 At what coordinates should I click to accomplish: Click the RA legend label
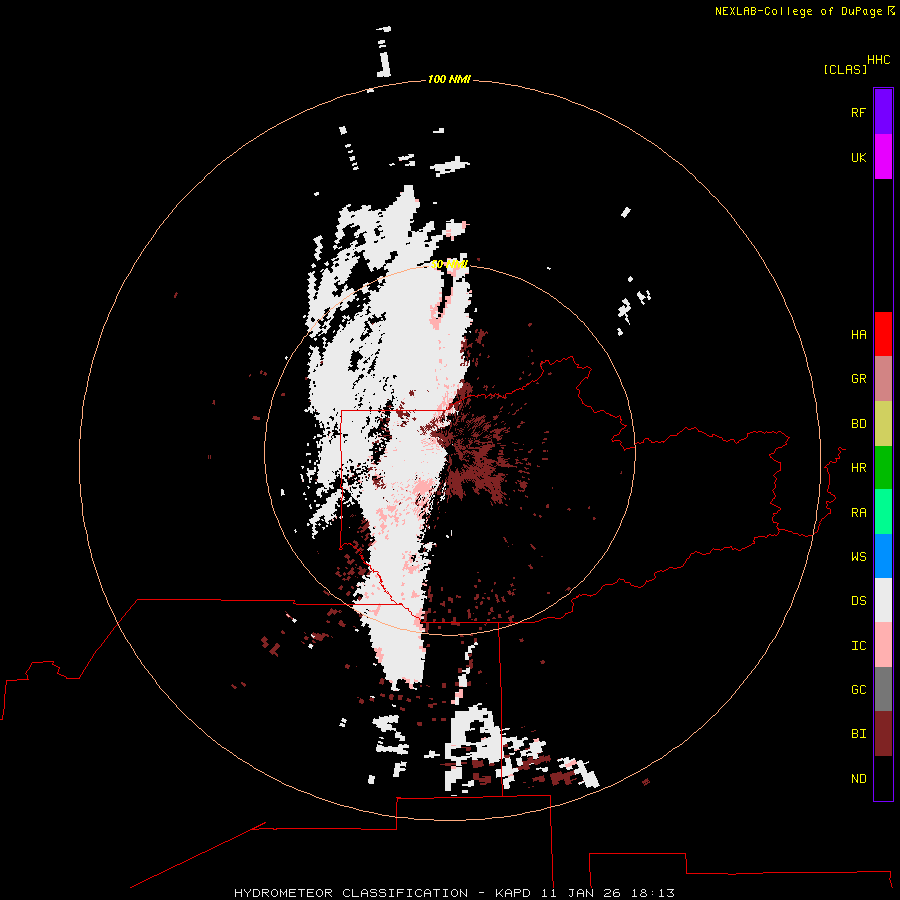[x=858, y=513]
